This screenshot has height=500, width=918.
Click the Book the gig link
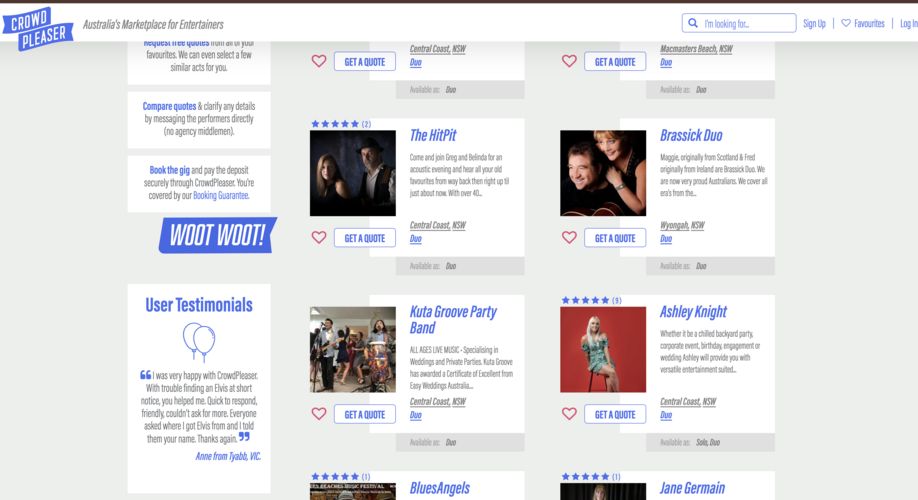(x=169, y=170)
